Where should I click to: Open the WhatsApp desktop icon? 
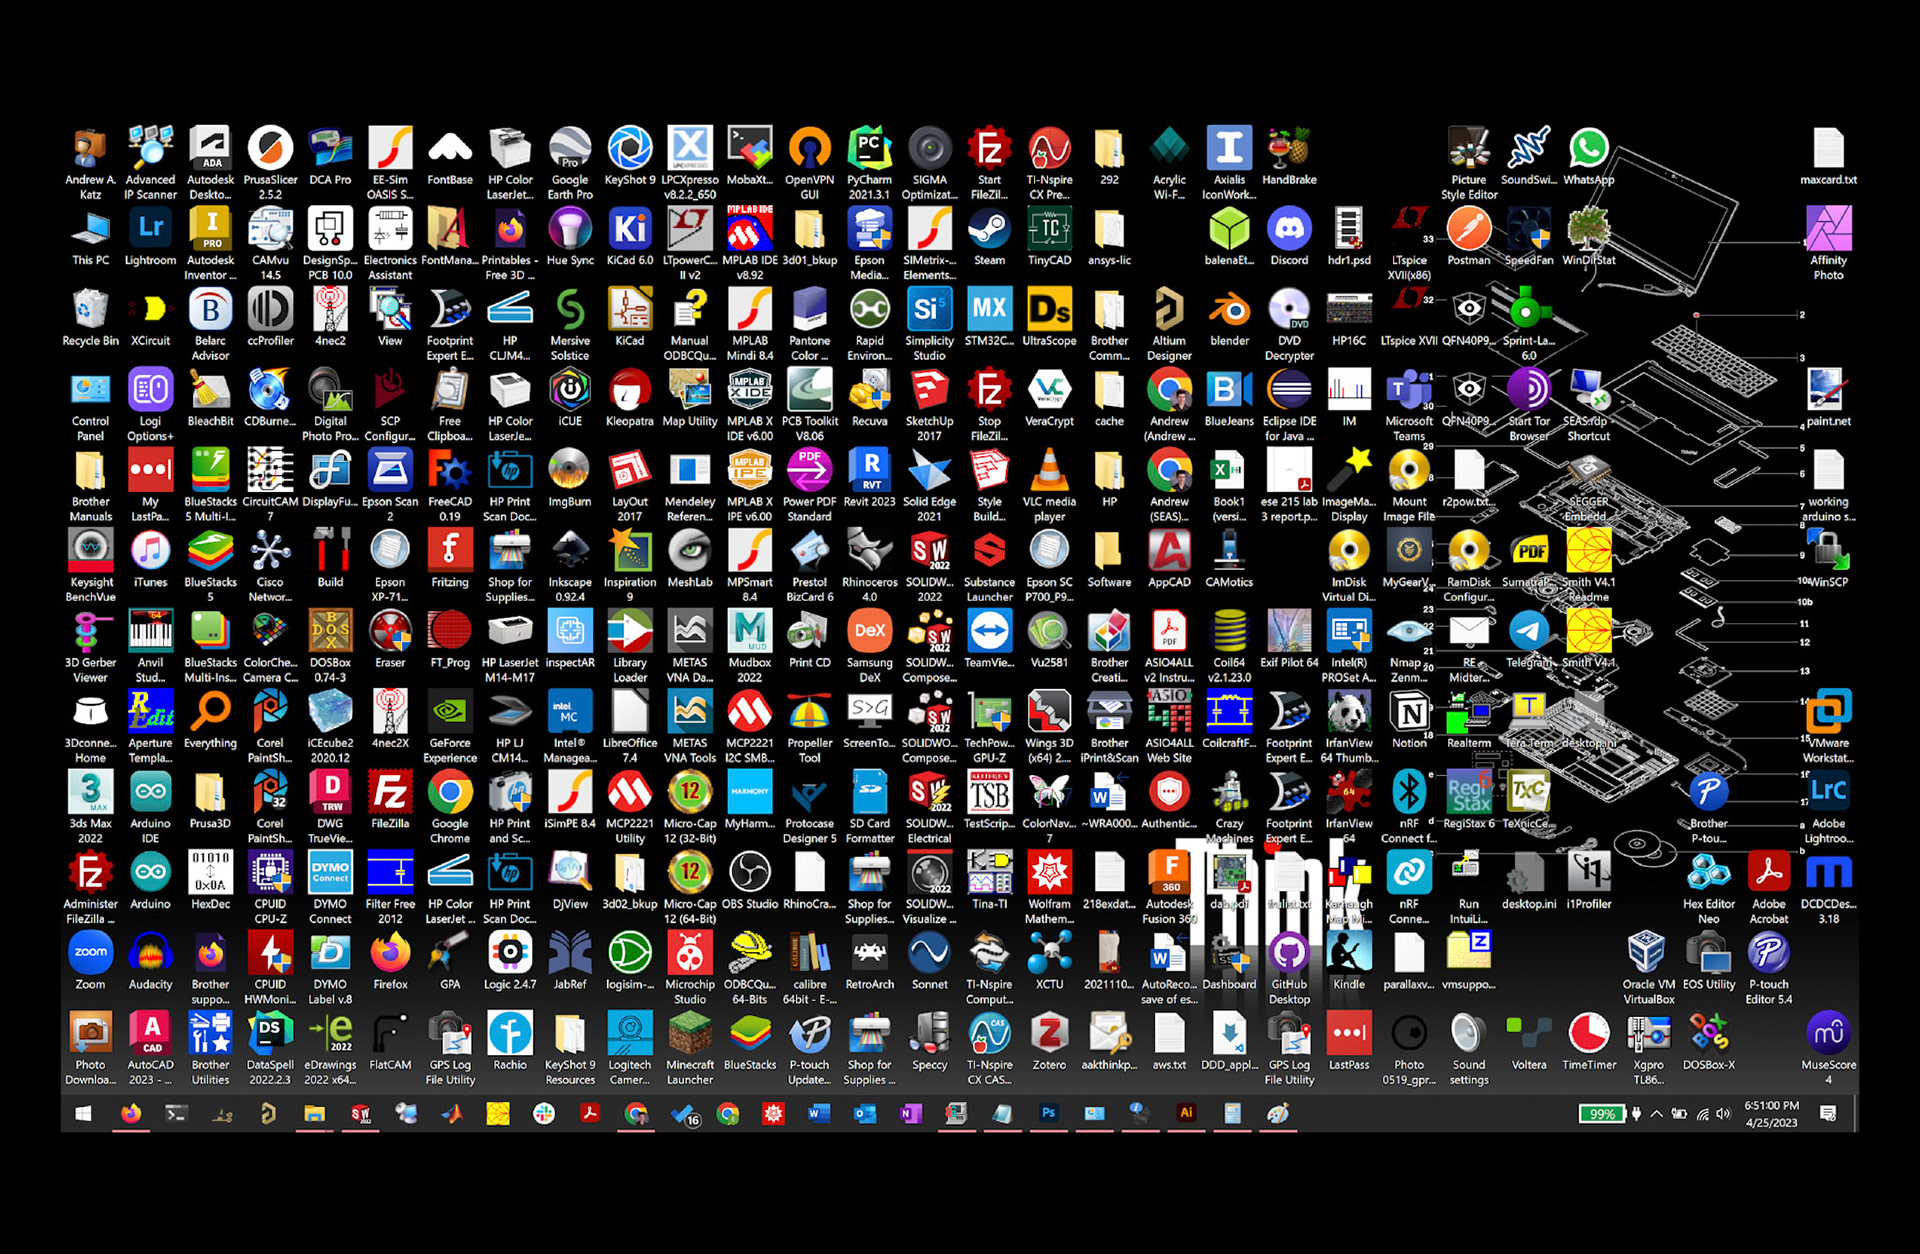(x=1588, y=155)
